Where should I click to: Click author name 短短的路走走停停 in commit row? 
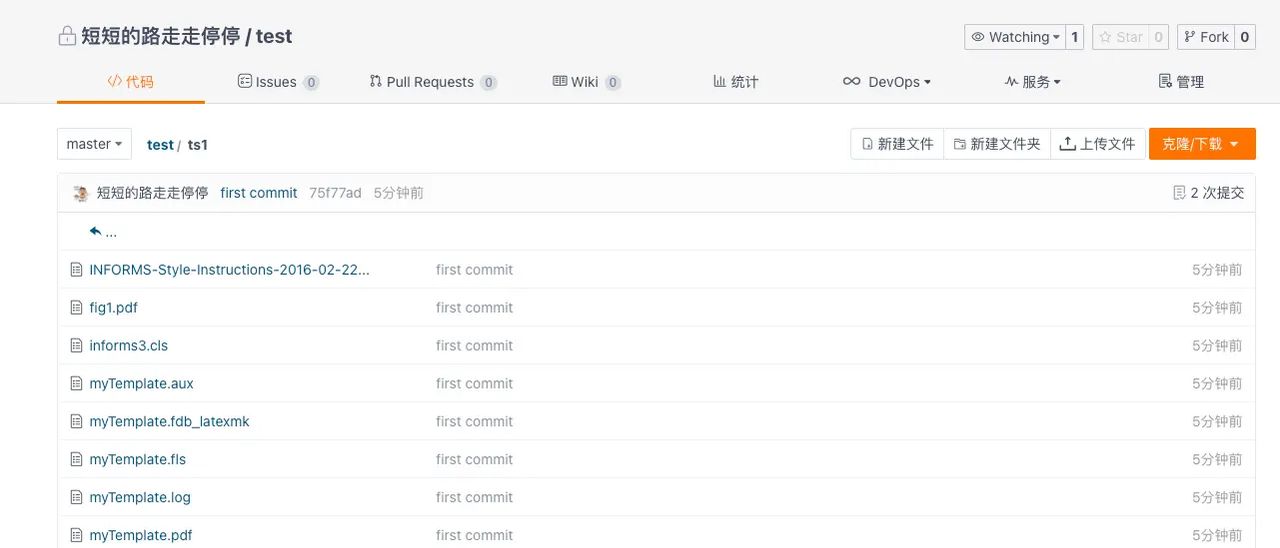[x=152, y=193]
